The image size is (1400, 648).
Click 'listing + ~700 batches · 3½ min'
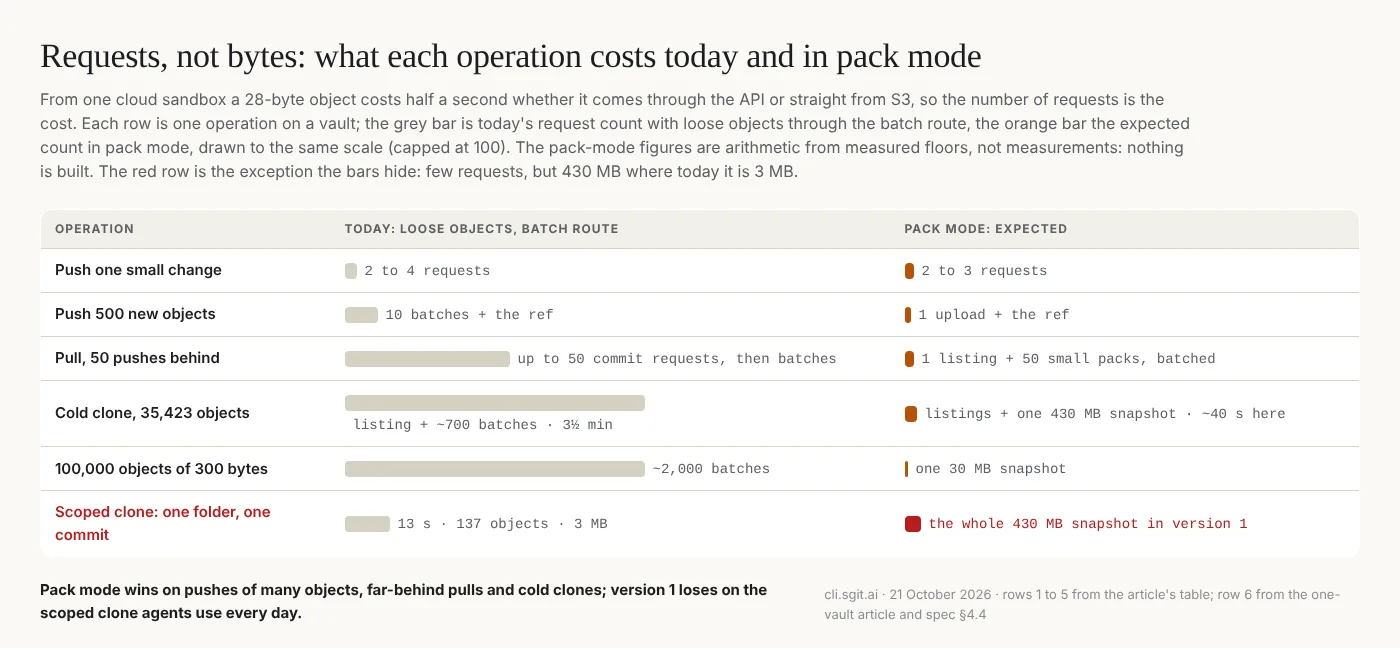483,425
